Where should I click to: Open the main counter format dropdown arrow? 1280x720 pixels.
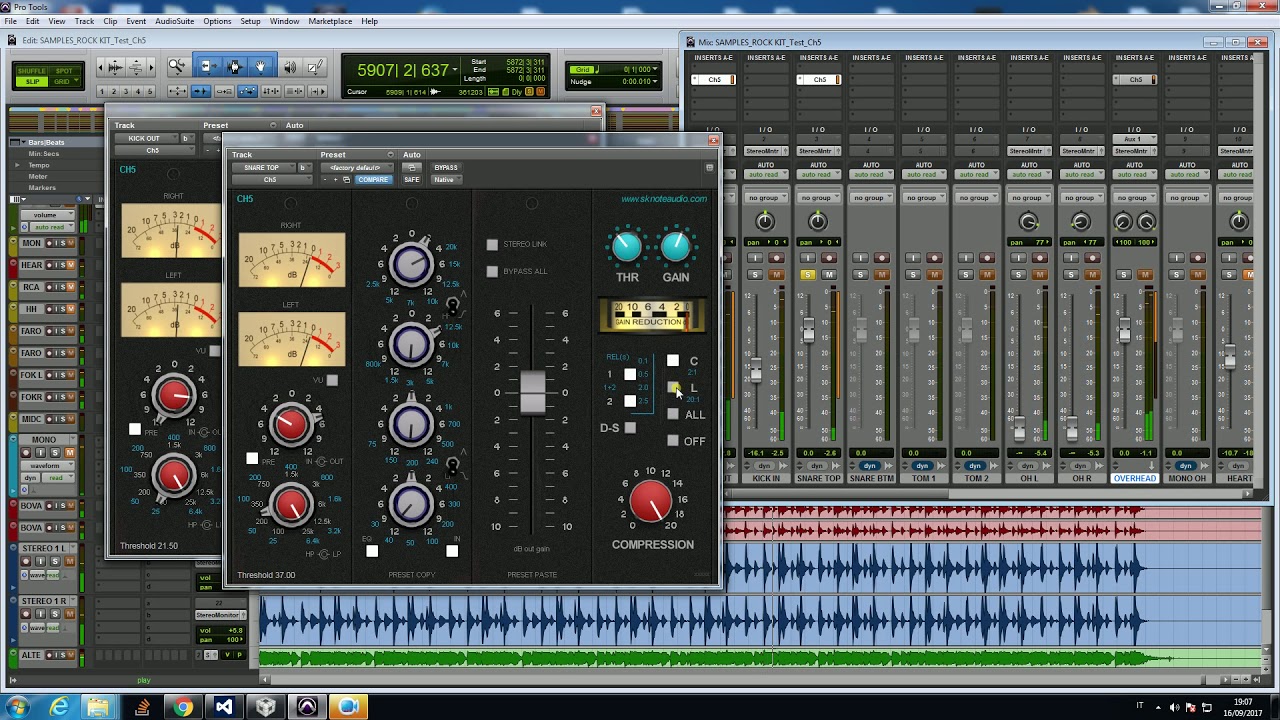pos(455,70)
